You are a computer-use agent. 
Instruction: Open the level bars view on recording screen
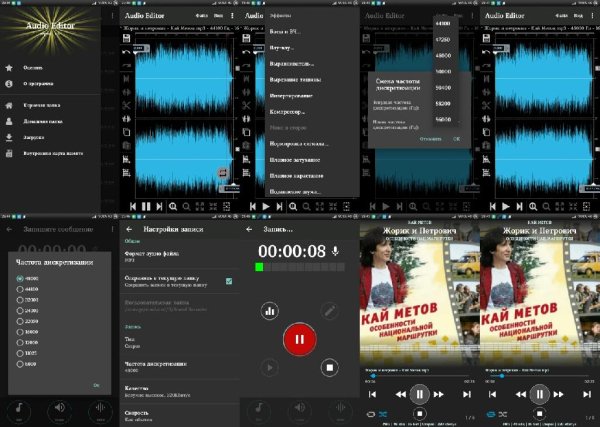click(270, 311)
